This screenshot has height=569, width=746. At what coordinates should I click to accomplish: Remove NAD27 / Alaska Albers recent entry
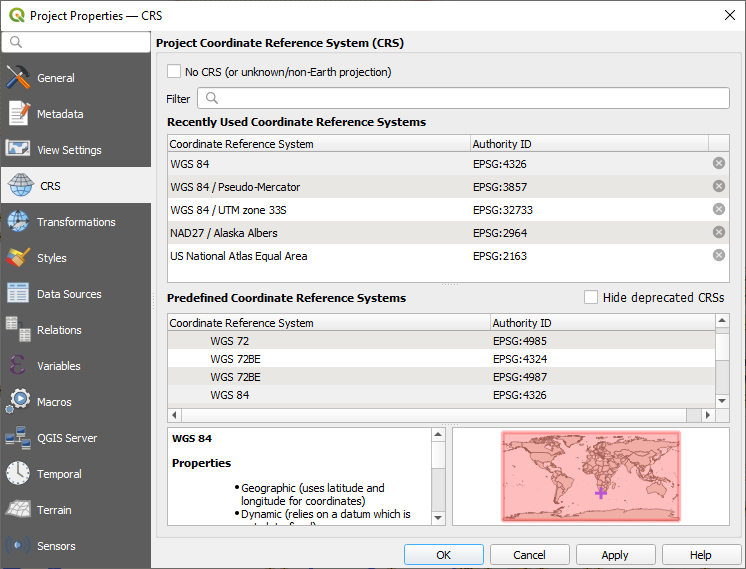[x=718, y=233]
